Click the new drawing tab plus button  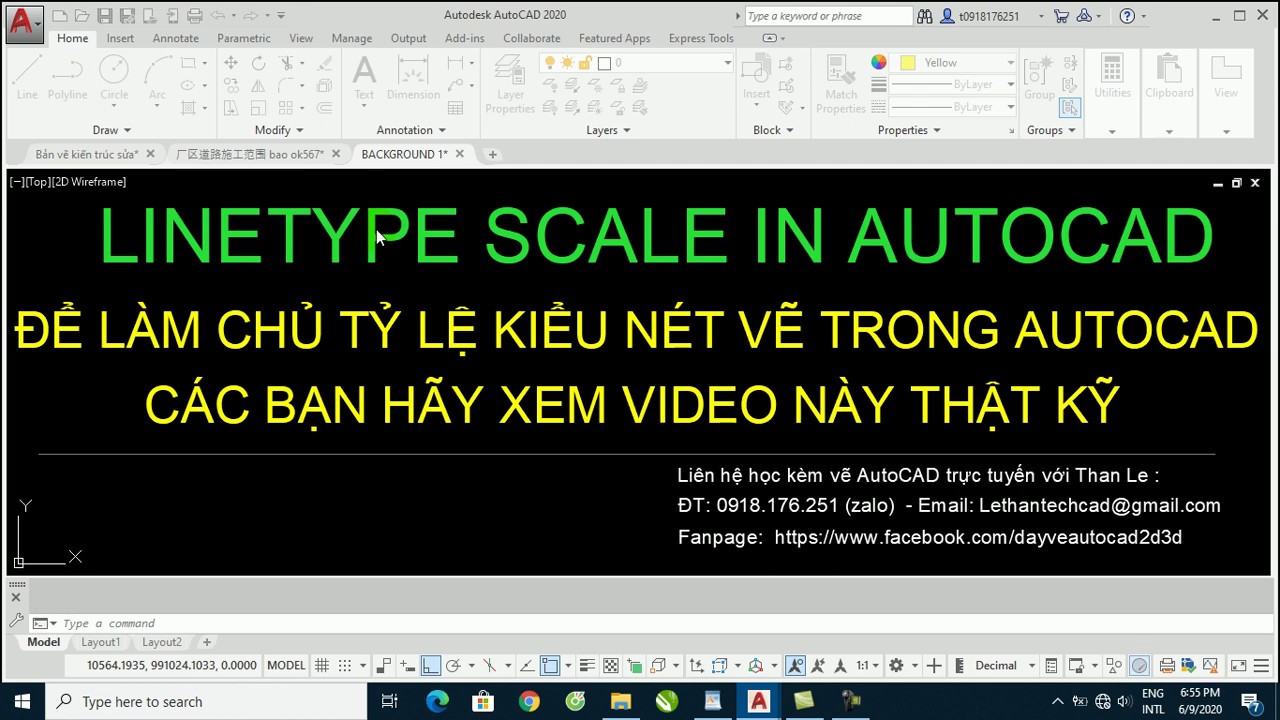click(492, 154)
